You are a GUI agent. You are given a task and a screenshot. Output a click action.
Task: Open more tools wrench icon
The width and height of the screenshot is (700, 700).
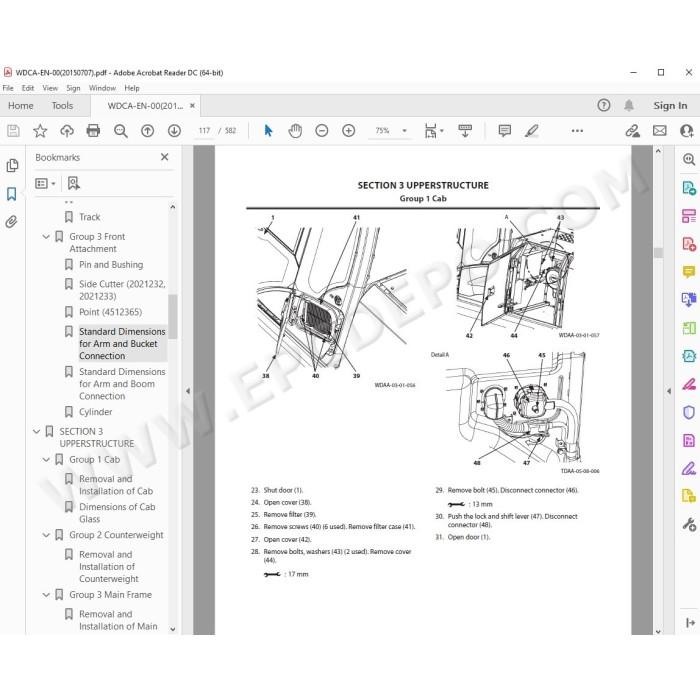[x=689, y=524]
